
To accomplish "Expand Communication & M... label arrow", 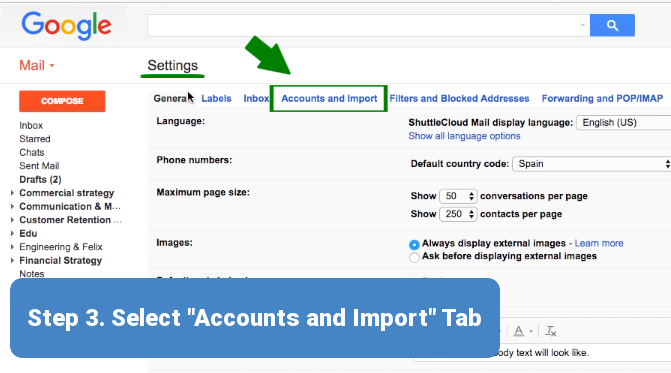I will tap(12, 207).
